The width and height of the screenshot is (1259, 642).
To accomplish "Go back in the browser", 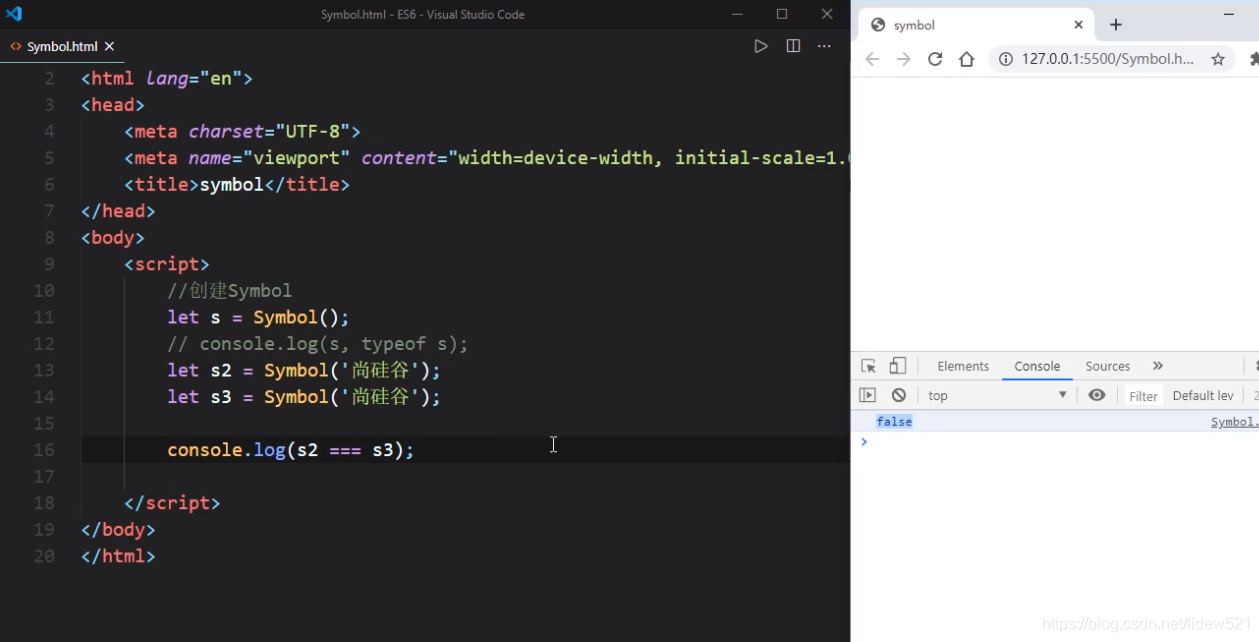I will (872, 59).
